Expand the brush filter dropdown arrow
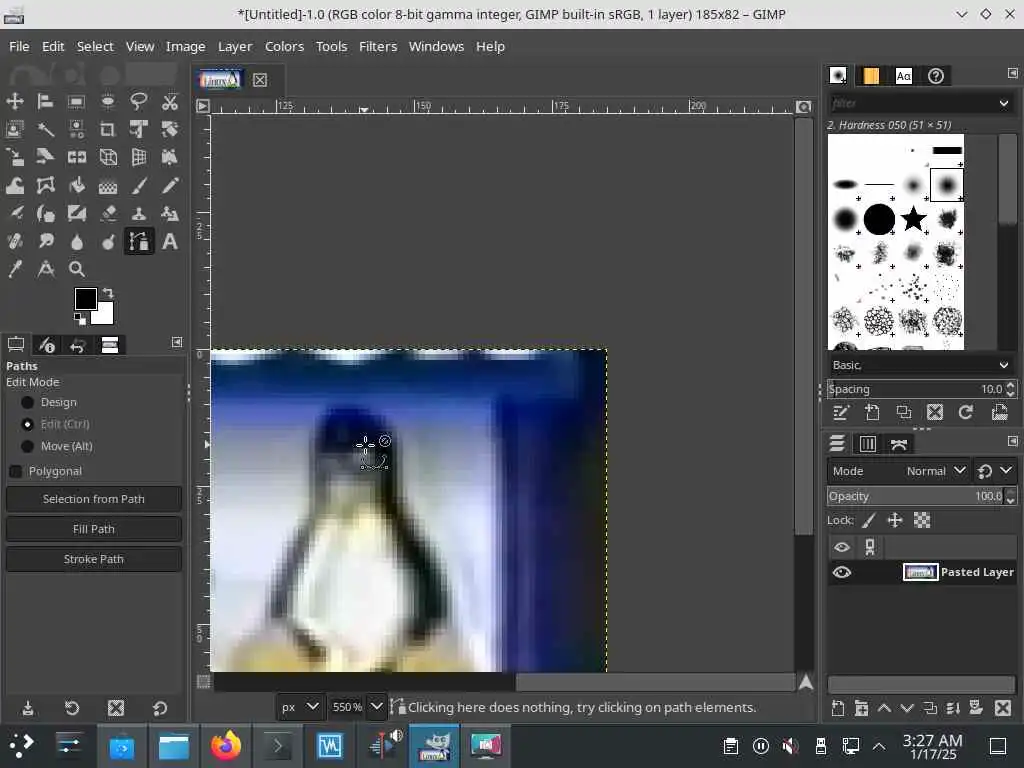The height and width of the screenshot is (768, 1024). coord(1004,103)
